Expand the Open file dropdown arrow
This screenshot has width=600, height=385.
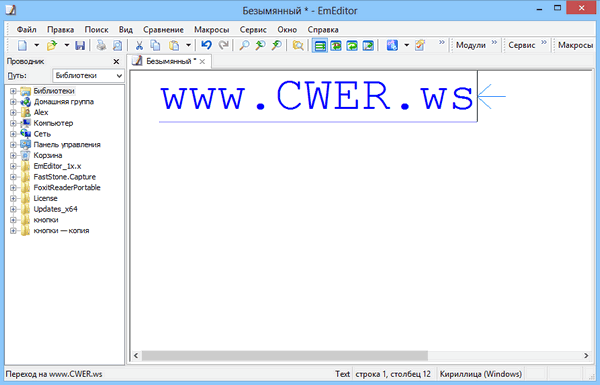pos(67,46)
